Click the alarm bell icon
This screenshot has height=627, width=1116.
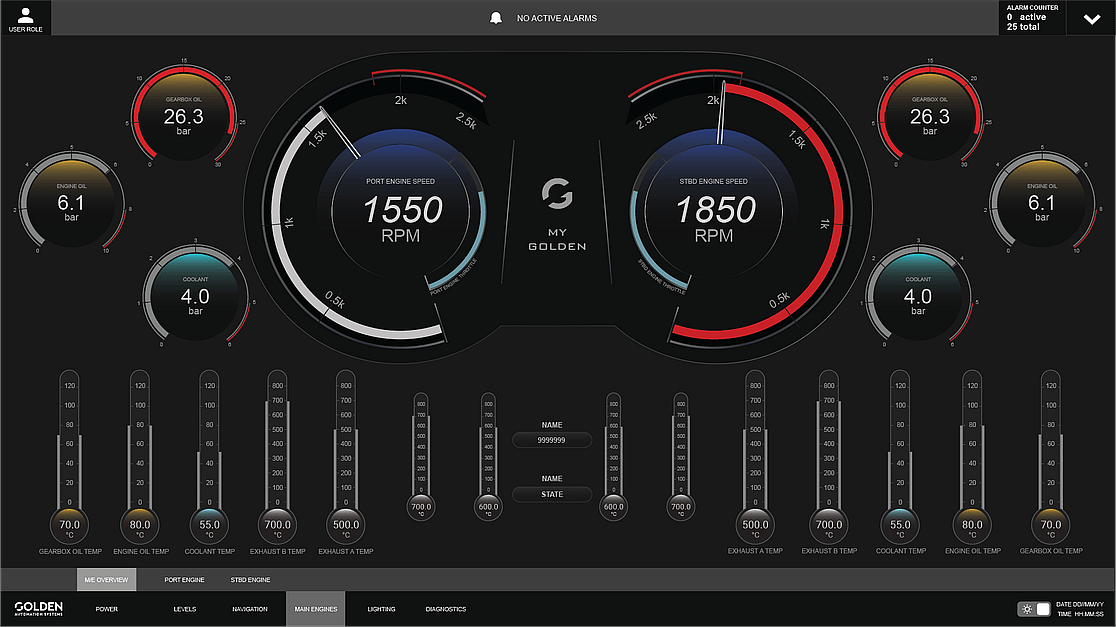(x=494, y=18)
